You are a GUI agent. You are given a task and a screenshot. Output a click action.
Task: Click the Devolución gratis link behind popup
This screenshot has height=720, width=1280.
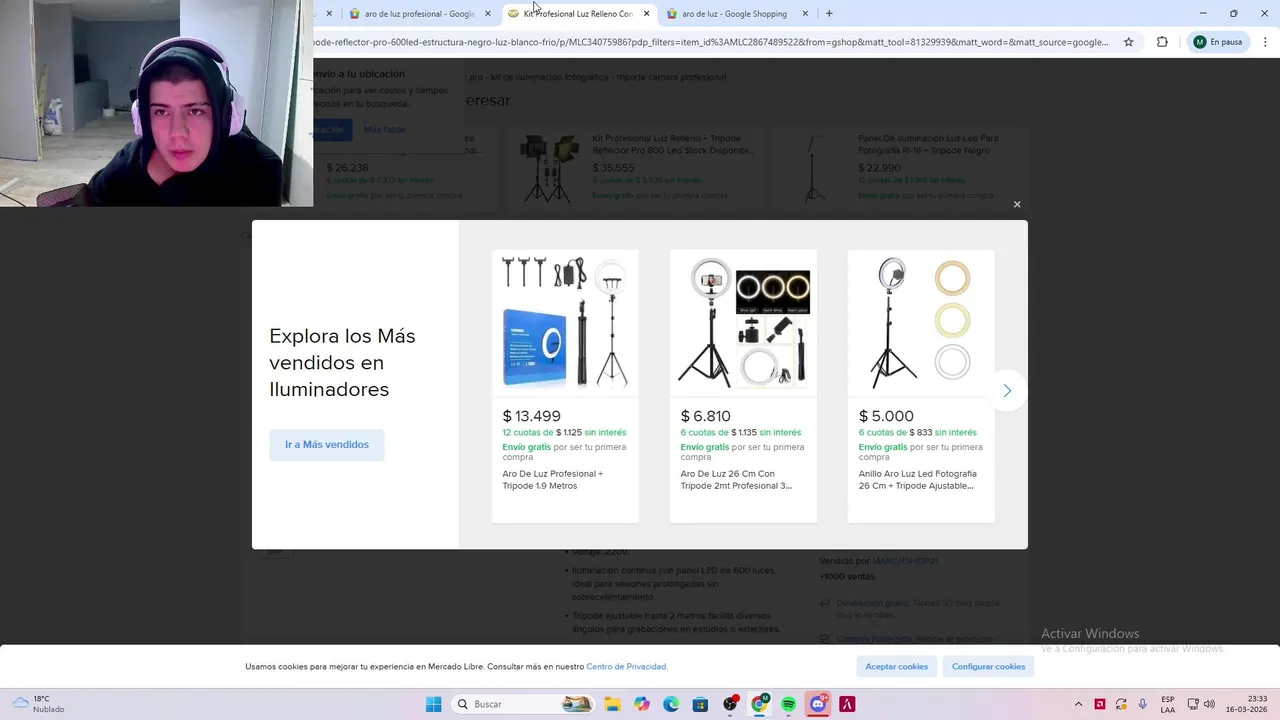(x=873, y=603)
